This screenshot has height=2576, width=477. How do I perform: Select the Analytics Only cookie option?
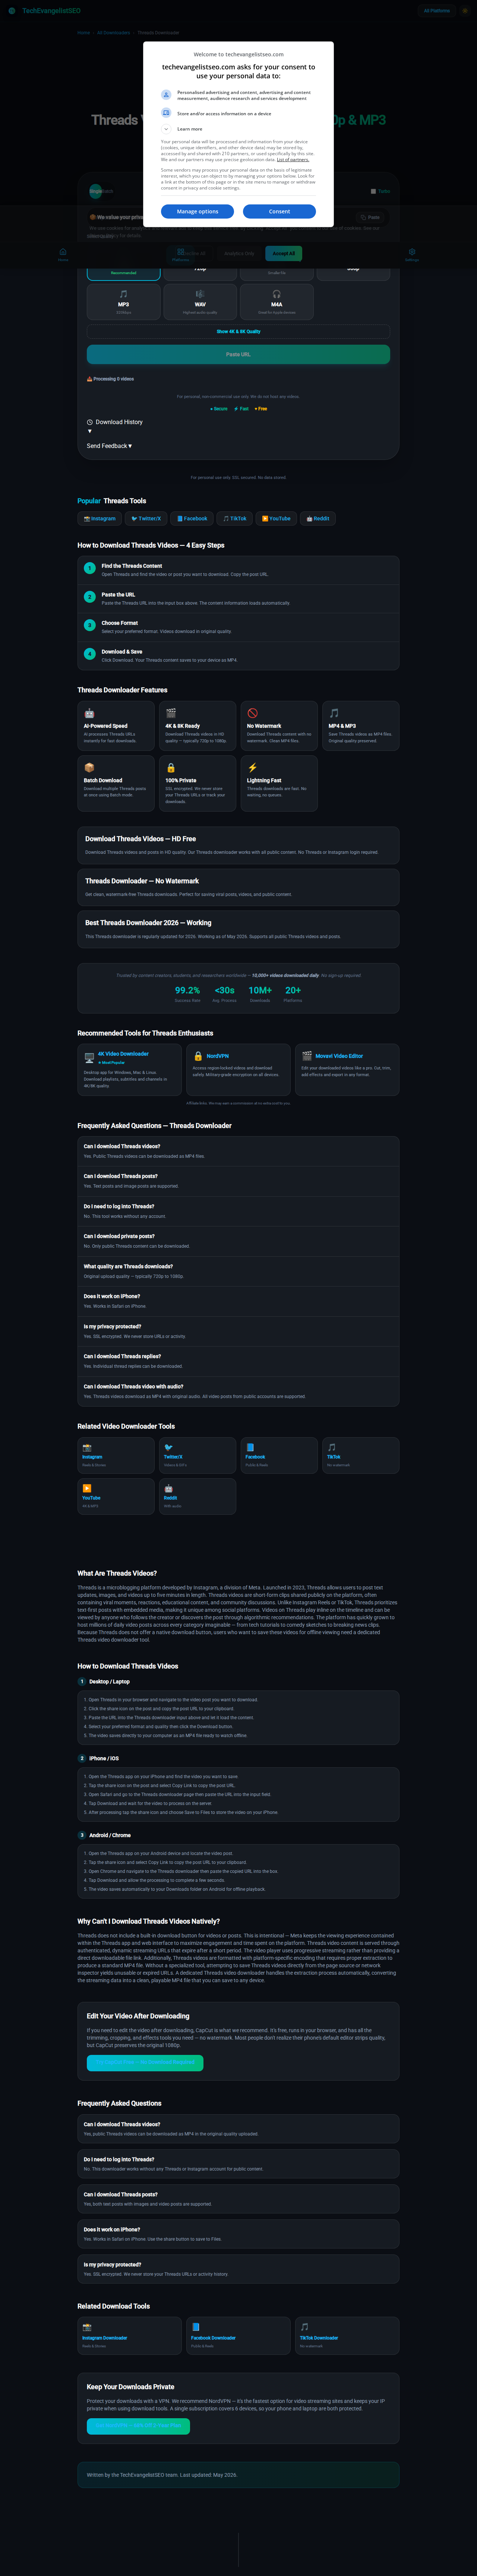click(x=239, y=253)
